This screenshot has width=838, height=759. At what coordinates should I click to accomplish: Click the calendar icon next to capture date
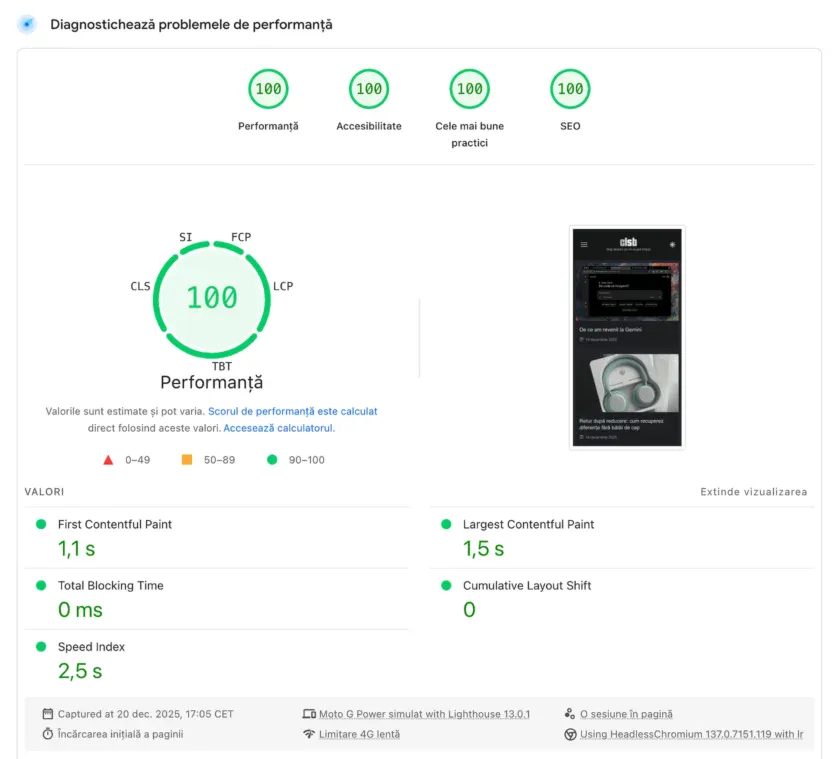coord(47,713)
